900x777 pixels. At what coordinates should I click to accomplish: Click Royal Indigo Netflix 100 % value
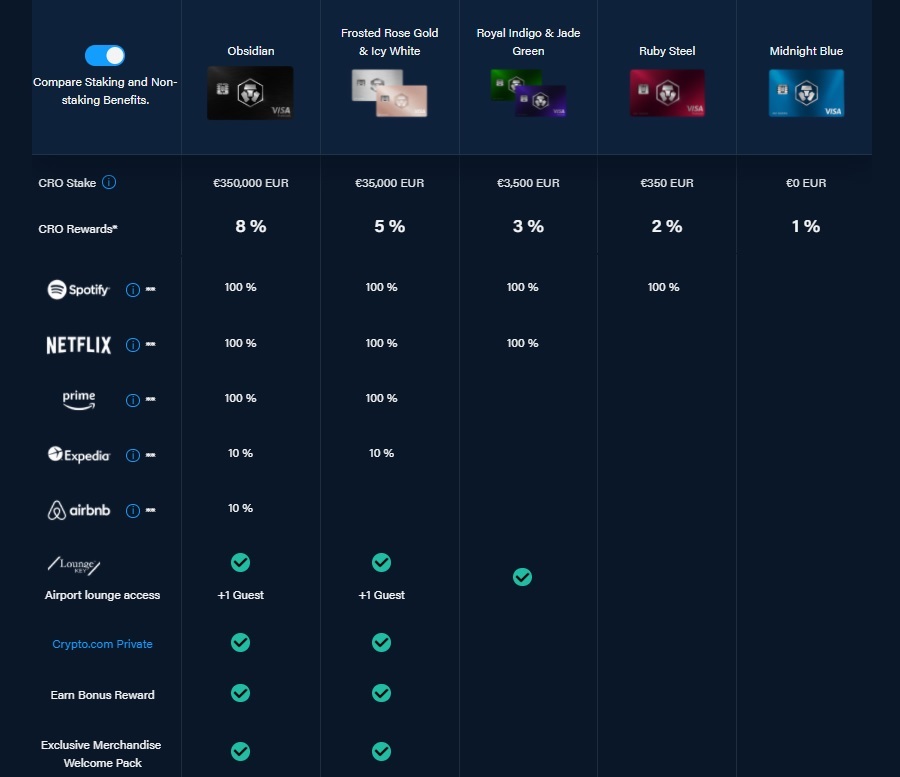(522, 343)
